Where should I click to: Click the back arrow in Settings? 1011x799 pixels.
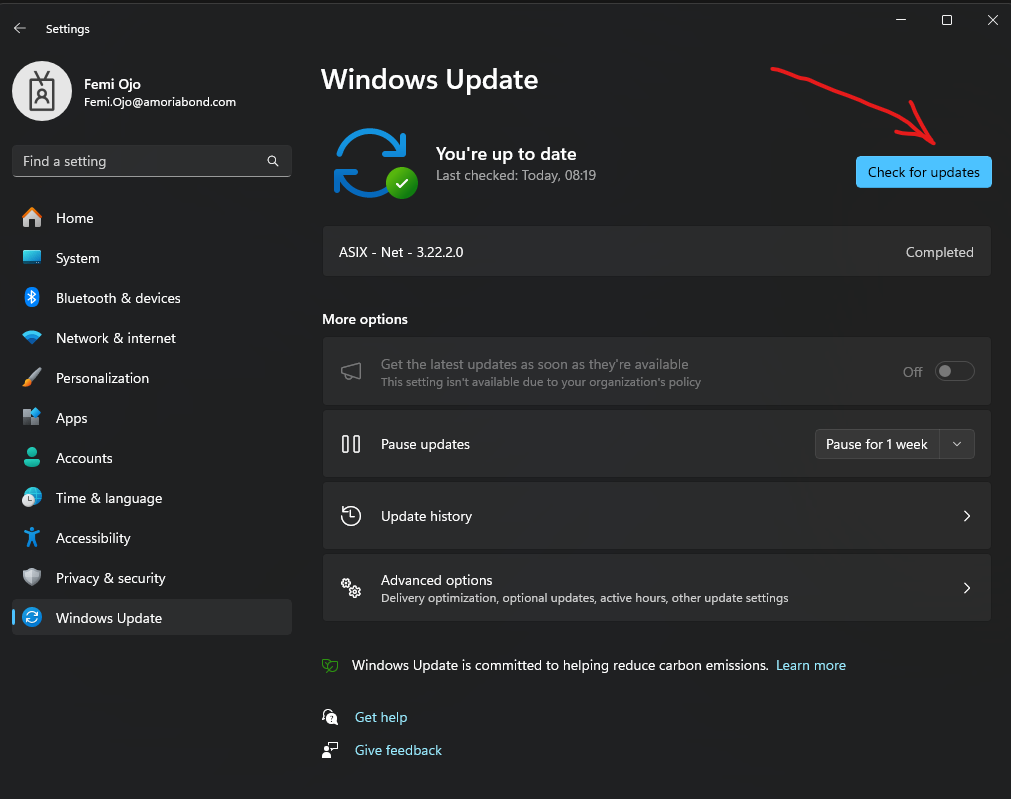pos(20,28)
